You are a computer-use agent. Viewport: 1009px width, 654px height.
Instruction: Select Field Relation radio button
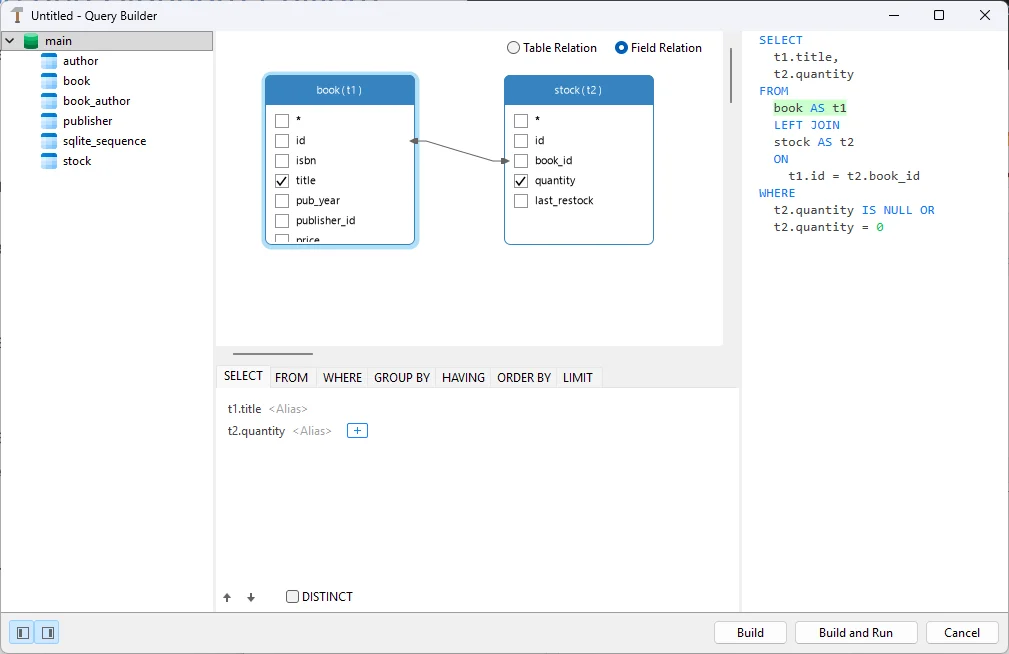click(x=621, y=48)
